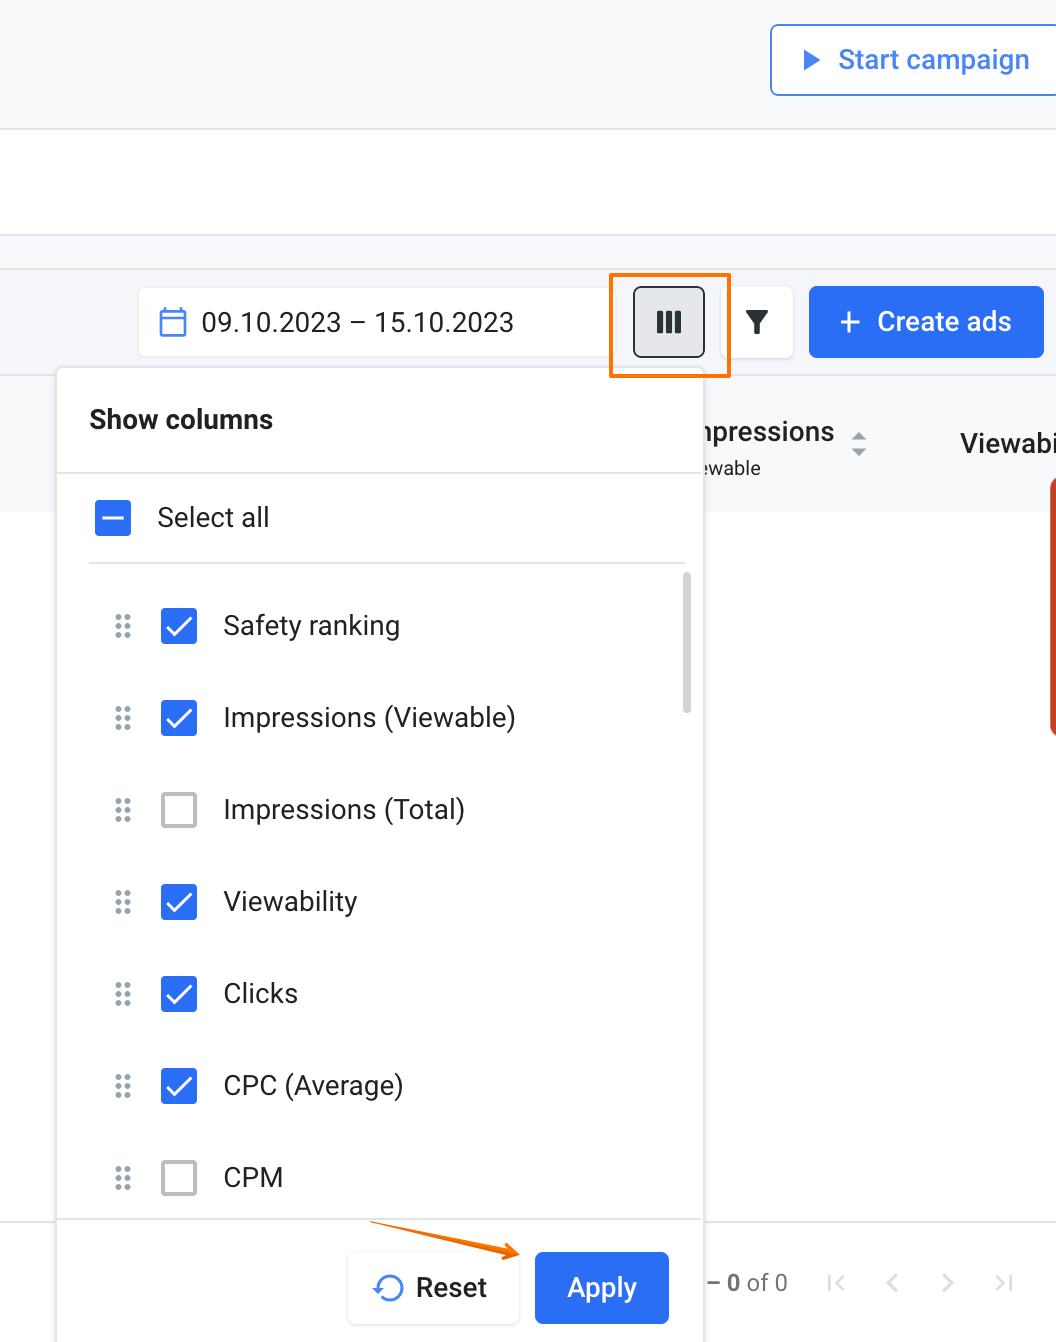Go to next page arrow
The width and height of the screenshot is (1056, 1342).
(947, 1283)
